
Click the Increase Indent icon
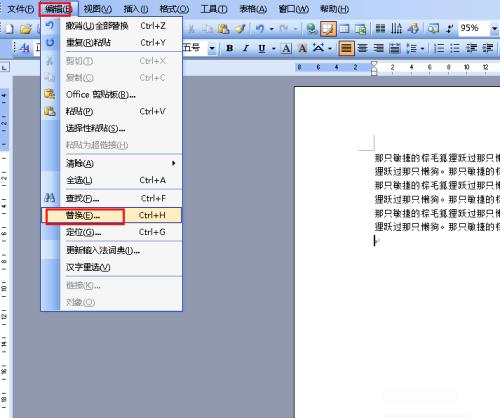click(x=488, y=49)
